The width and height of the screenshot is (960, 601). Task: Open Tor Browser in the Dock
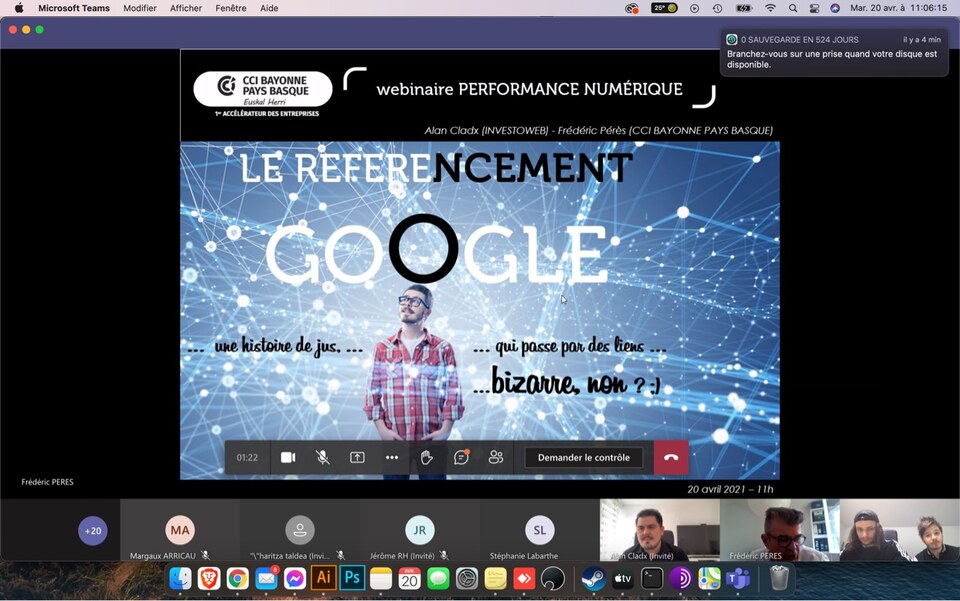[x=680, y=578]
